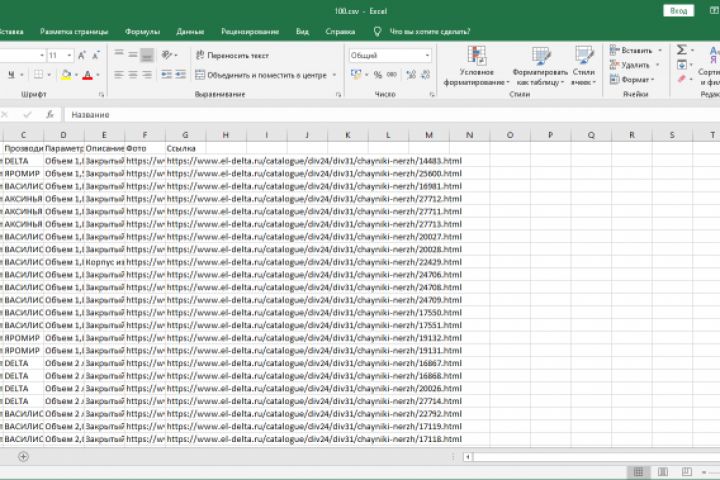Decrease decimal places
Screen dimensions: 720x480
point(426,75)
